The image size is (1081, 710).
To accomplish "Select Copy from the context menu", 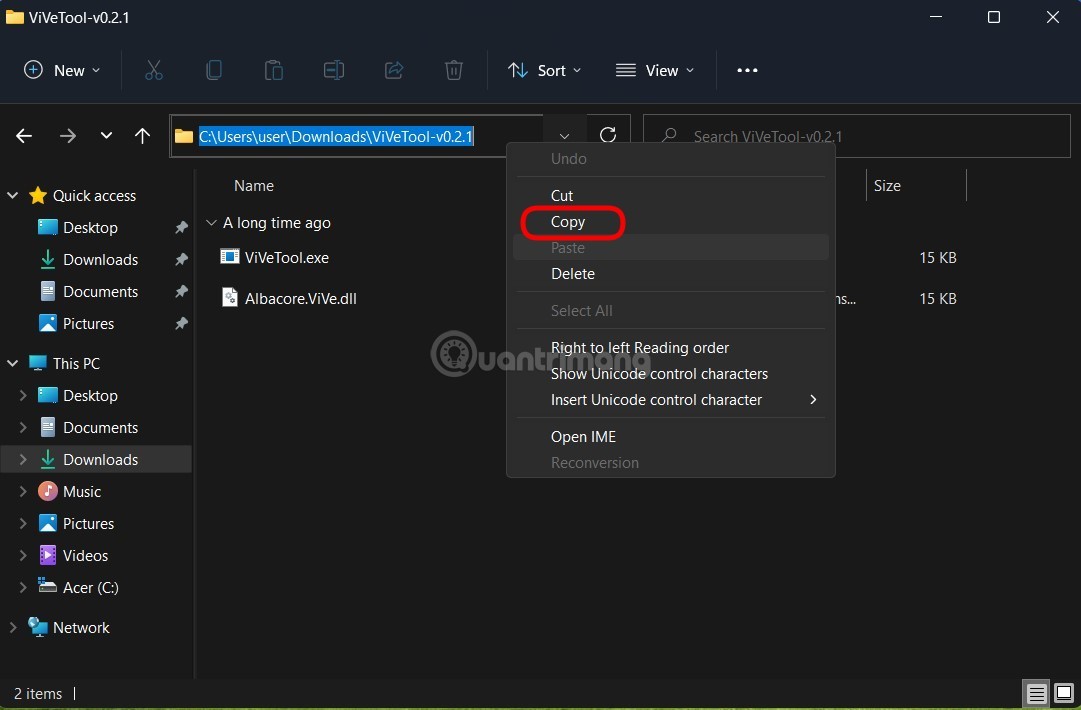I will pyautogui.click(x=568, y=222).
